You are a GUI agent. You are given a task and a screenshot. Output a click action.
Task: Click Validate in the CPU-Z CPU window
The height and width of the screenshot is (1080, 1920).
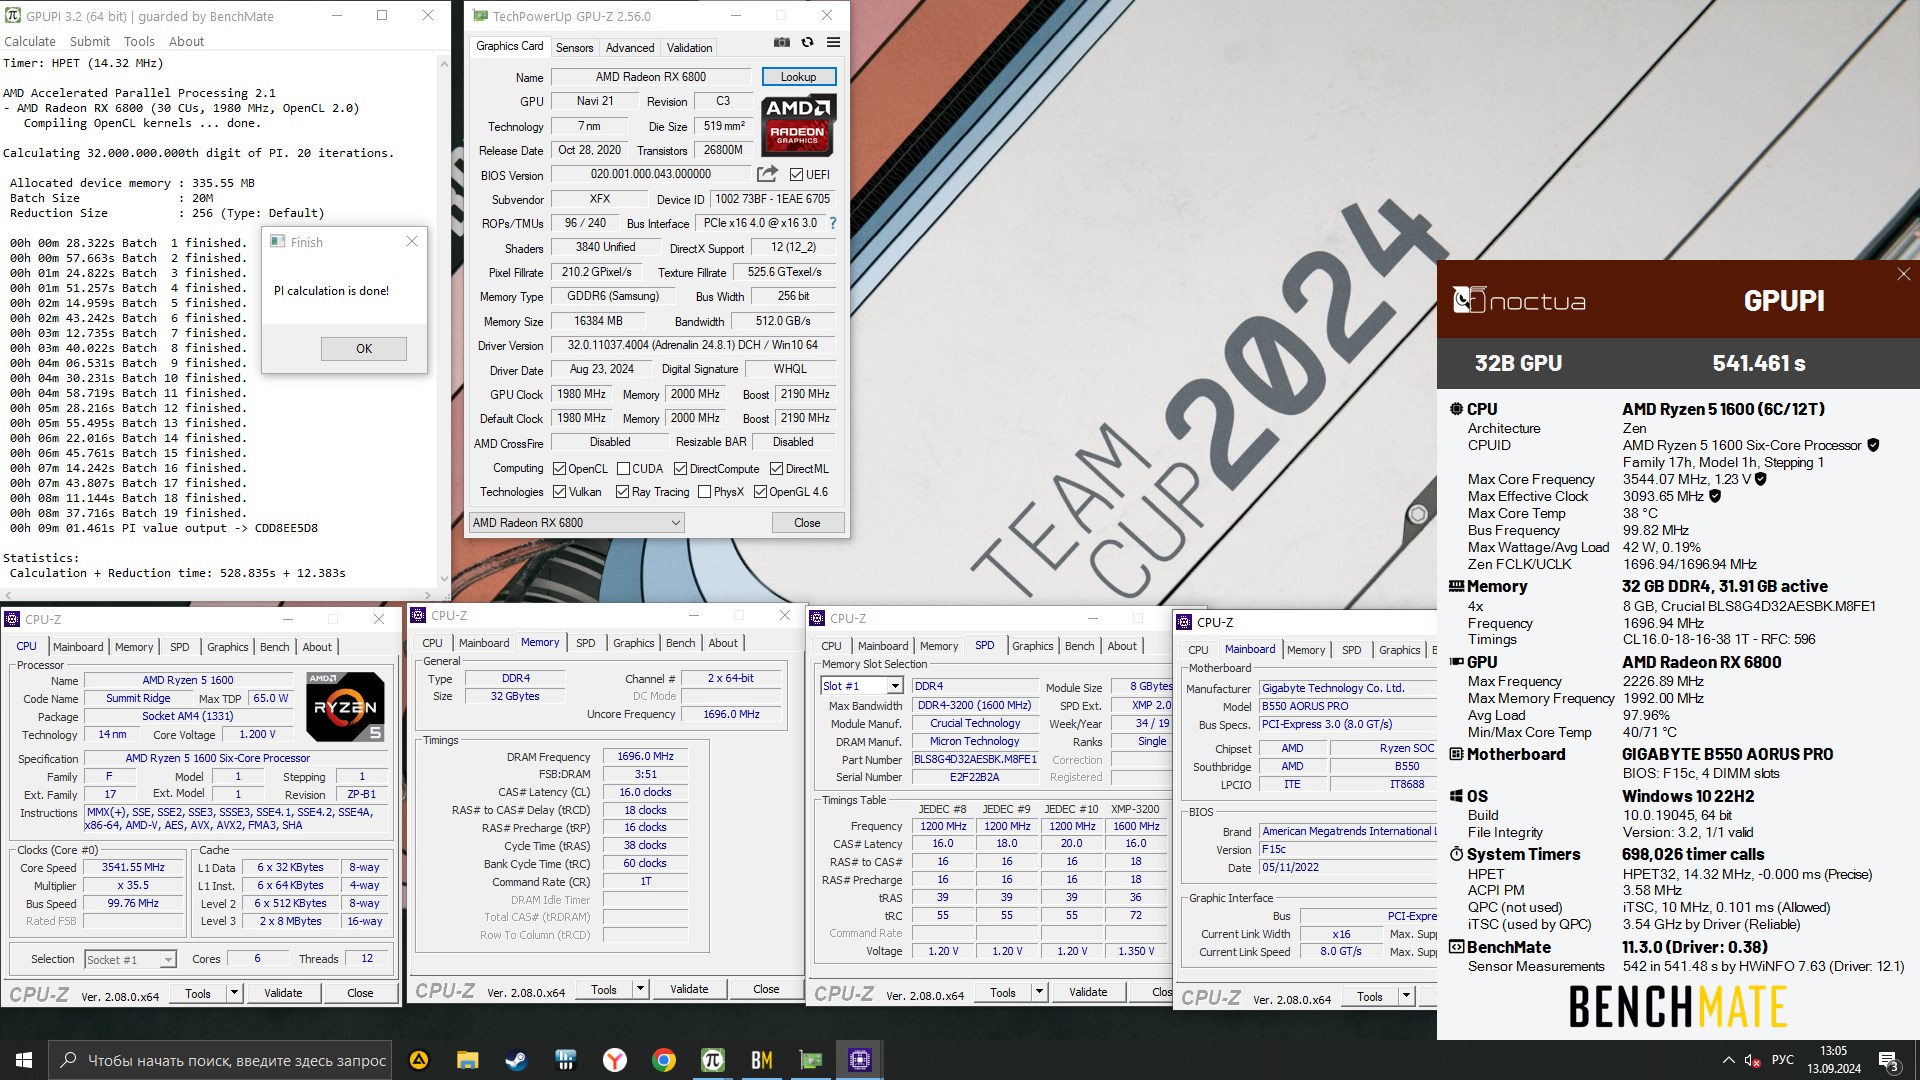(x=283, y=993)
